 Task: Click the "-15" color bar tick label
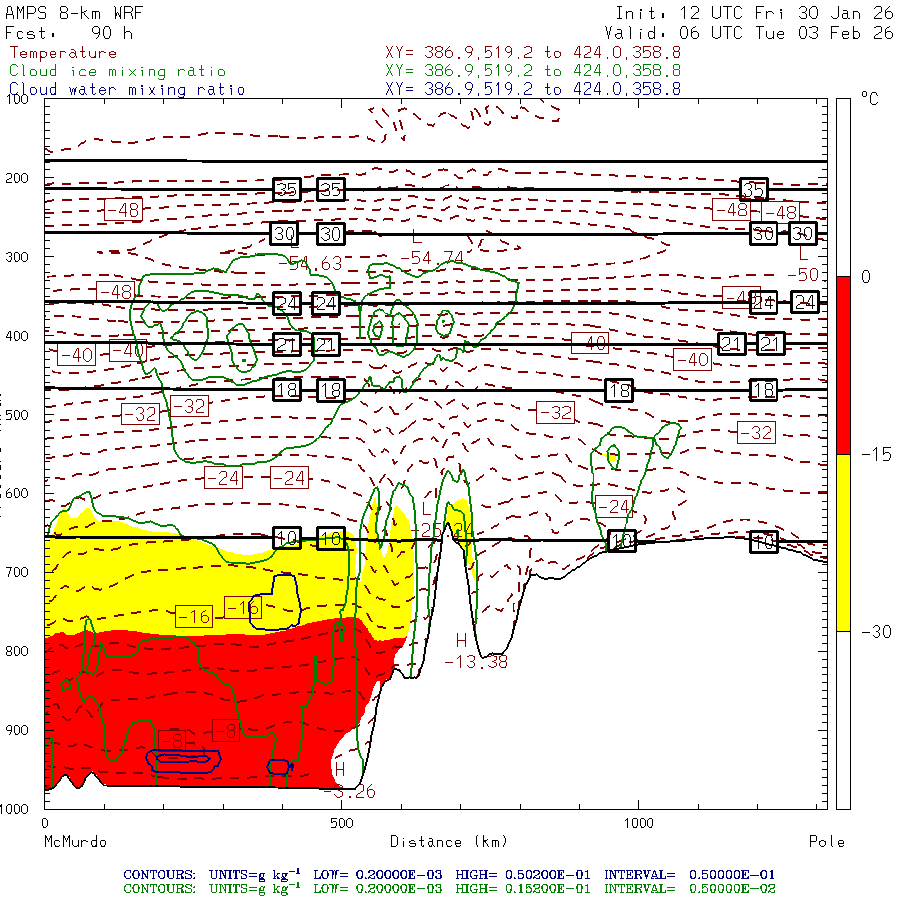click(876, 455)
